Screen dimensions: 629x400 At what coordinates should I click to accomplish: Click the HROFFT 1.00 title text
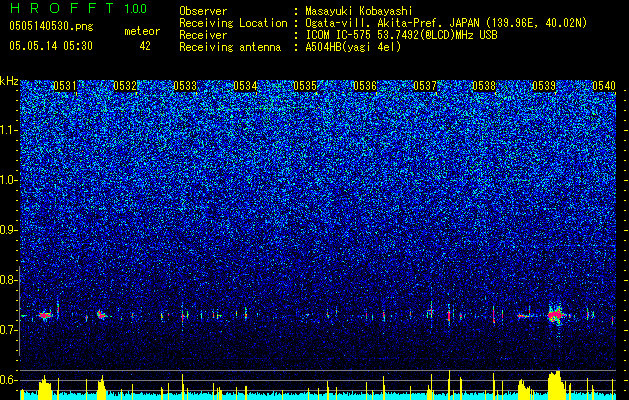tap(79, 8)
